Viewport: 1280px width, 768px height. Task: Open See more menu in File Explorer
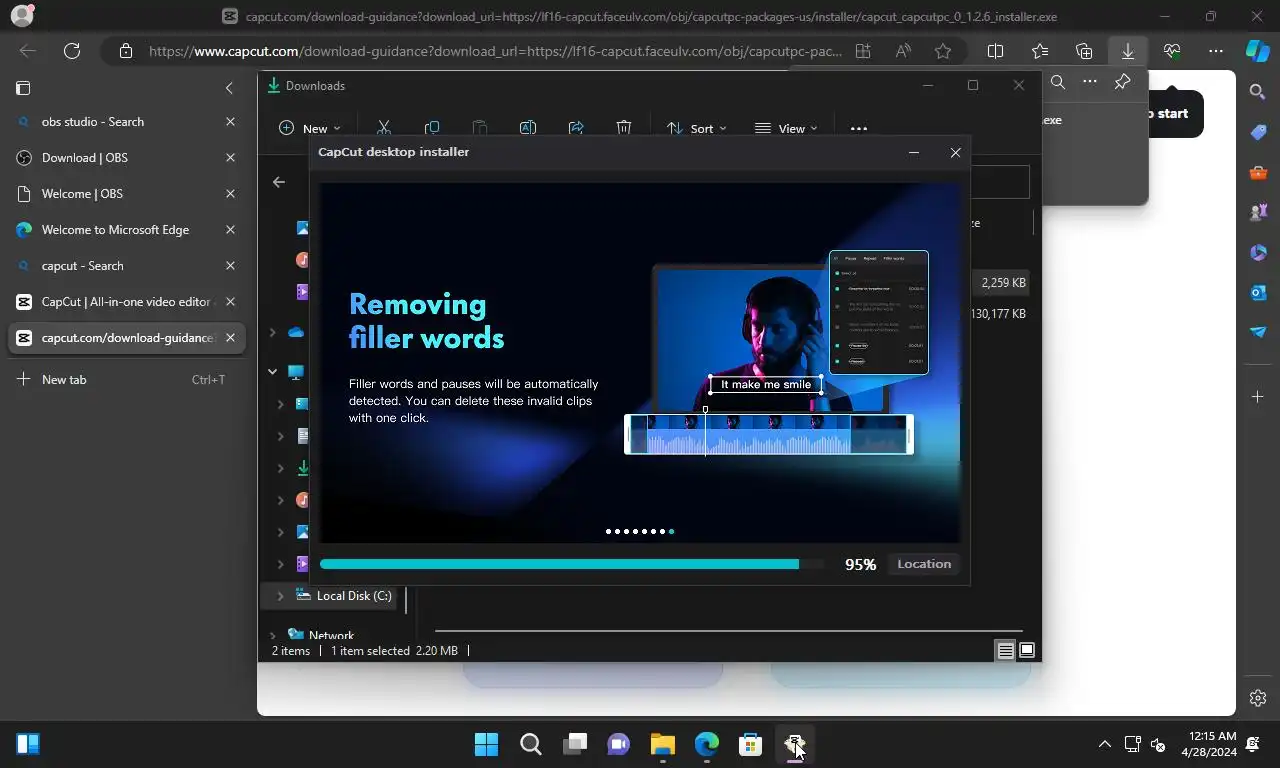tap(858, 128)
